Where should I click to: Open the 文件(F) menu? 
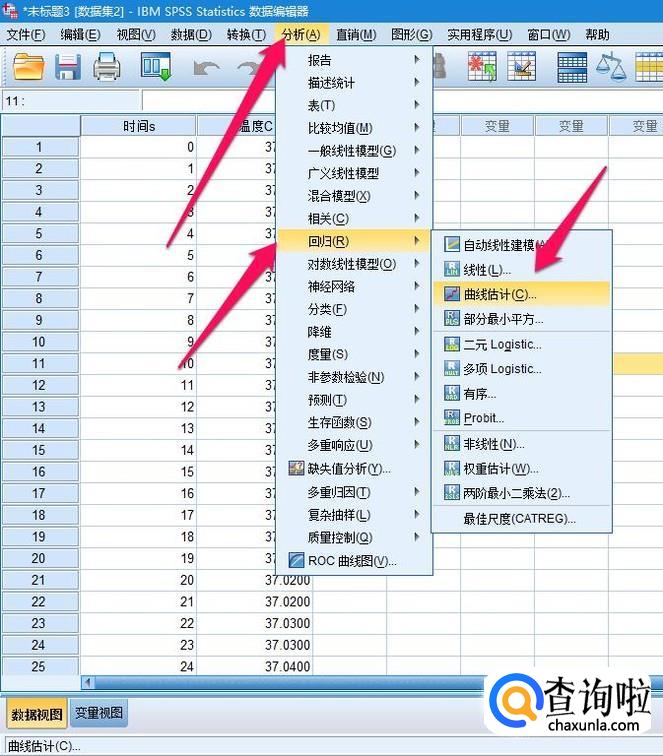26,35
